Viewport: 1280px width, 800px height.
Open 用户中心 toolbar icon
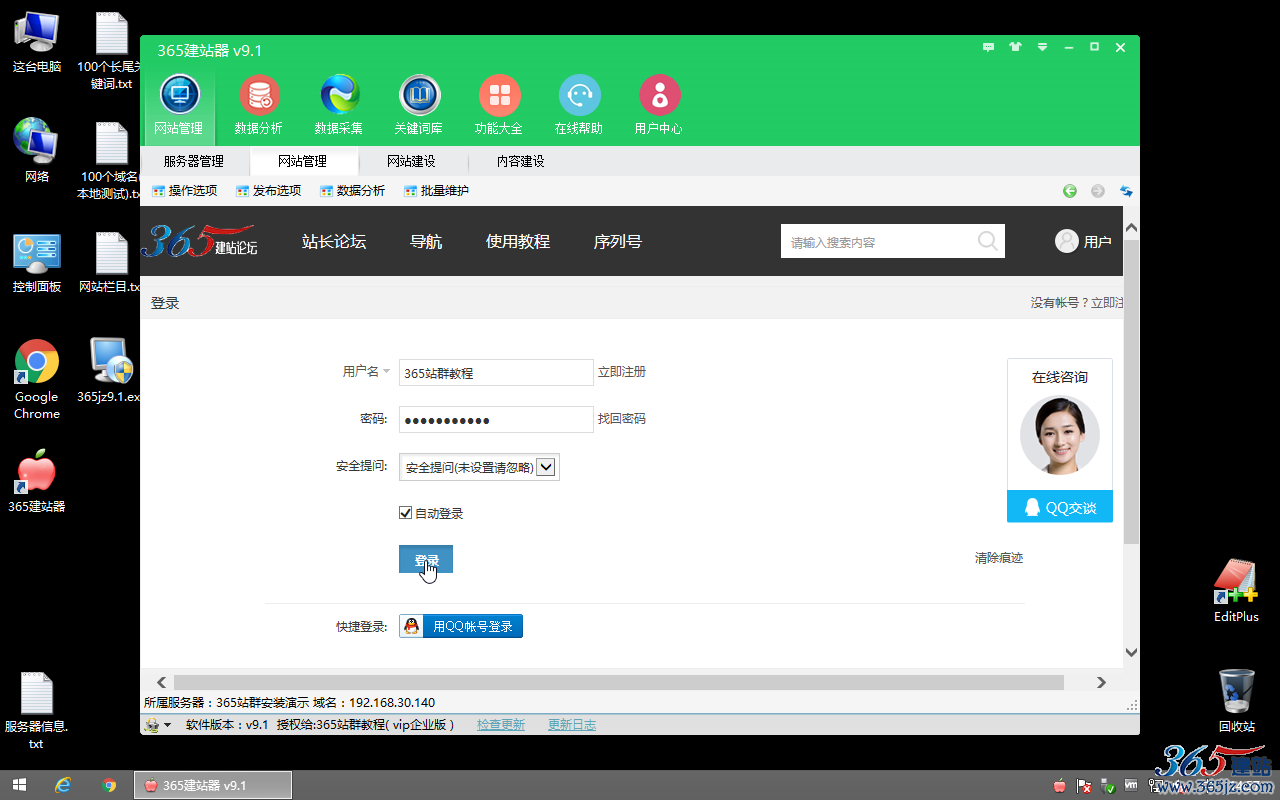pos(659,105)
